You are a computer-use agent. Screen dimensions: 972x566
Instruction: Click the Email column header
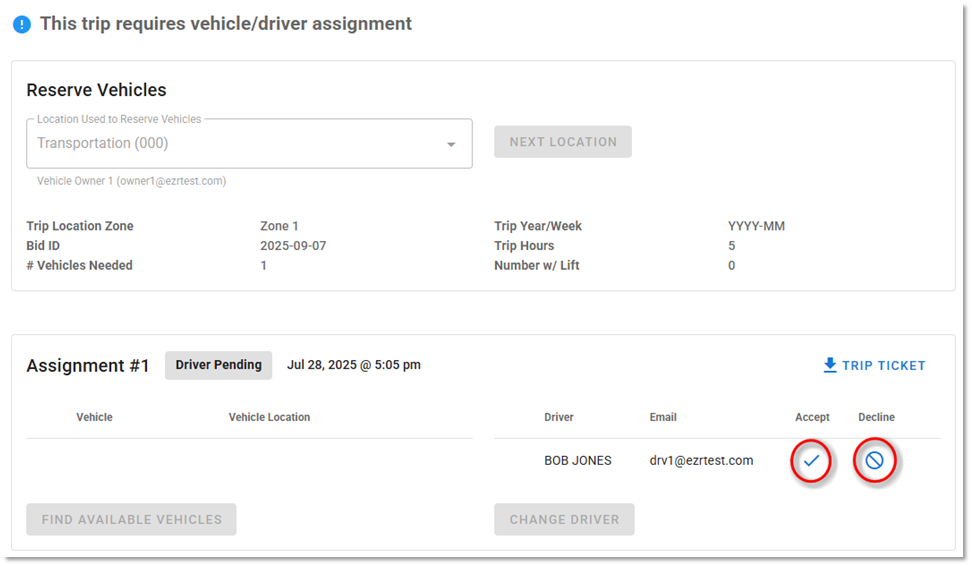[x=663, y=417]
